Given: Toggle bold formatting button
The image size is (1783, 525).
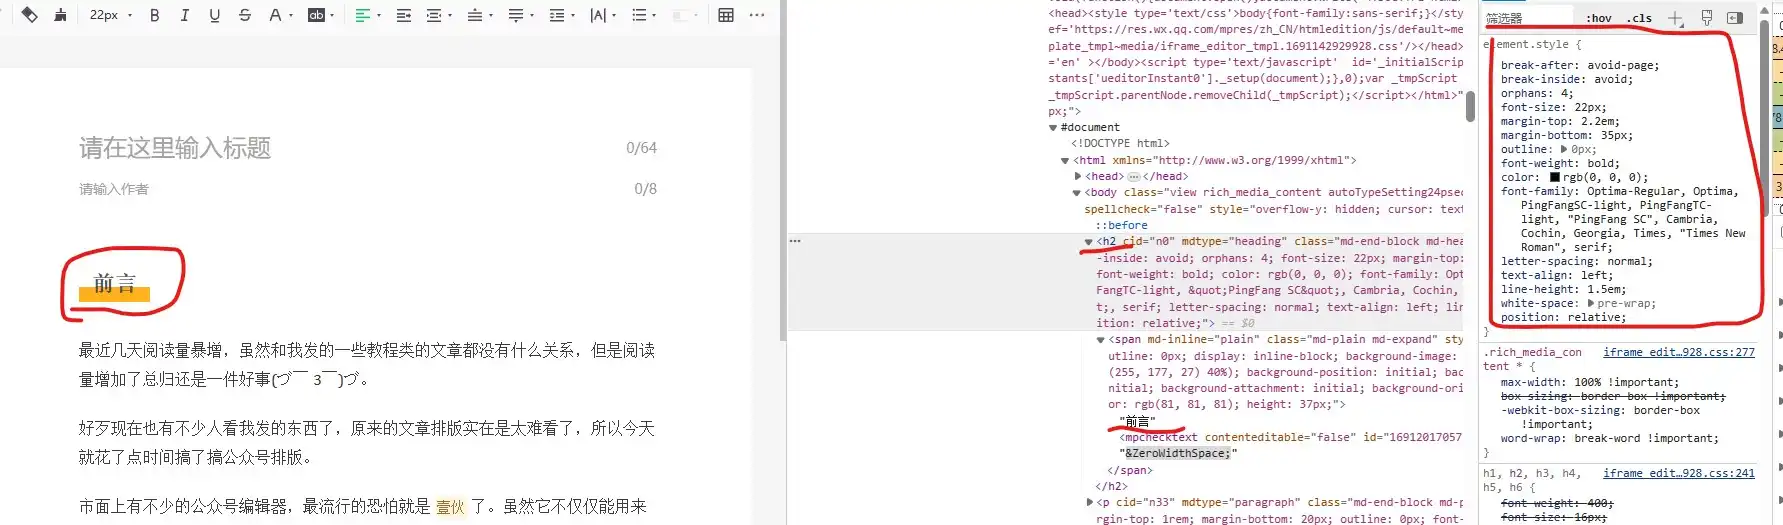Looking at the screenshot, I should 154,15.
